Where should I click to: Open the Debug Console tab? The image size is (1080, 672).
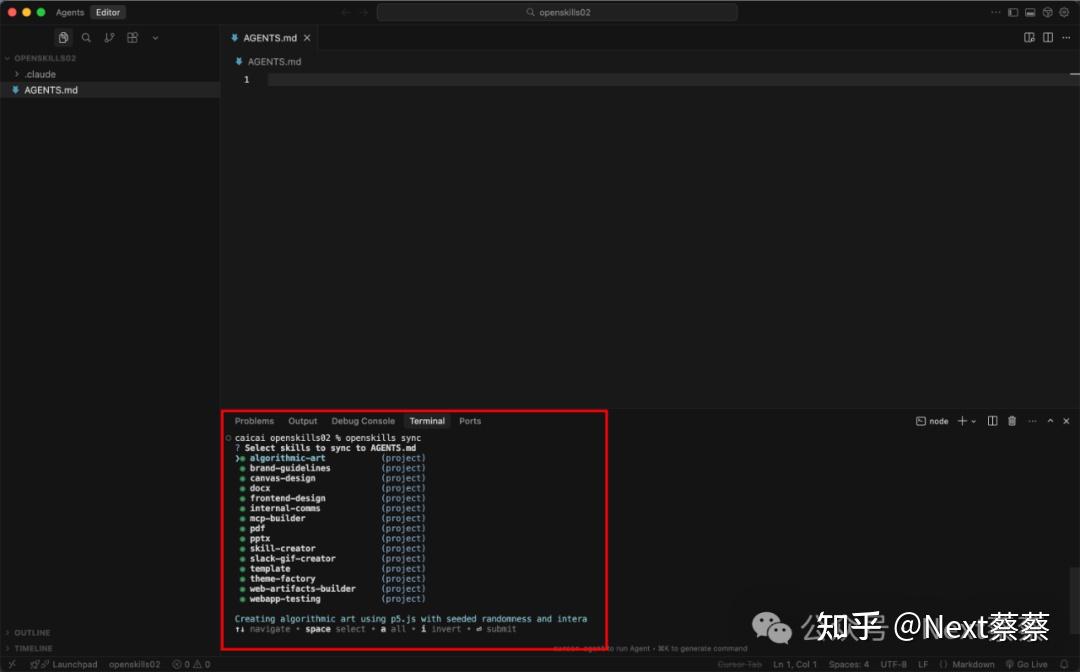(363, 420)
